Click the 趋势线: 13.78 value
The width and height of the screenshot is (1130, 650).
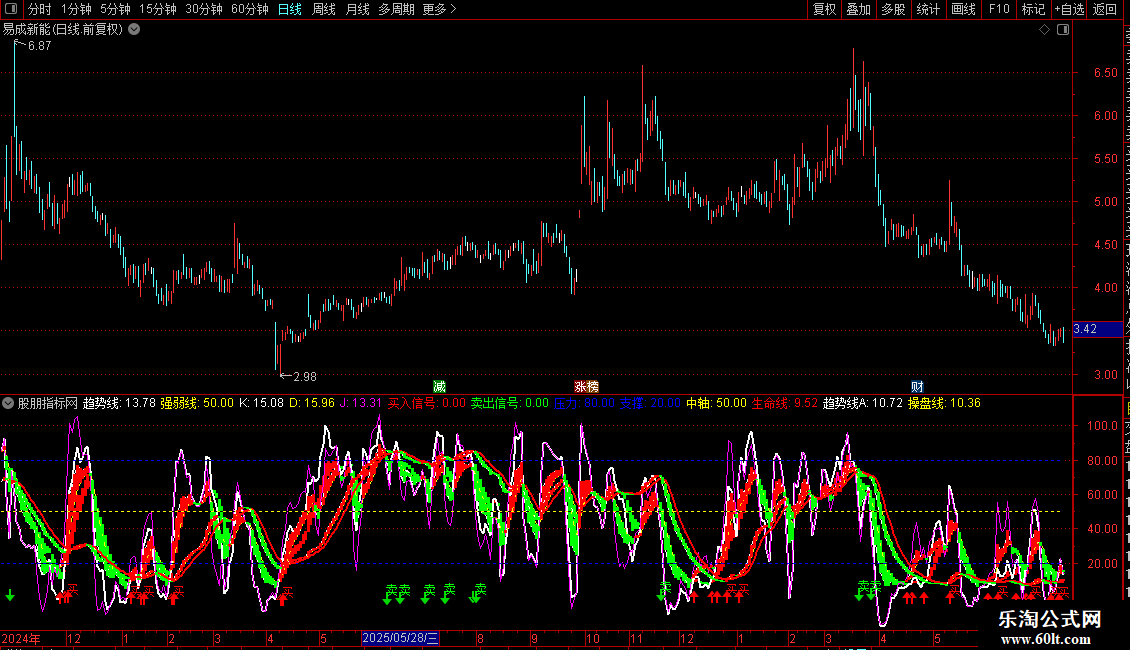[119, 404]
